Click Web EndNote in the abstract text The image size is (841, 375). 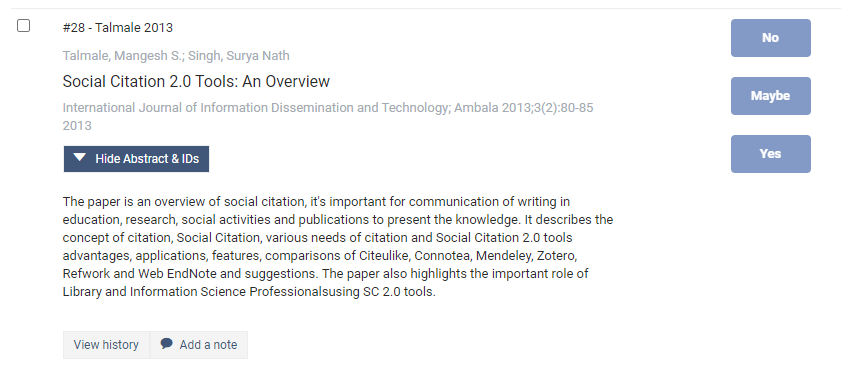point(177,274)
